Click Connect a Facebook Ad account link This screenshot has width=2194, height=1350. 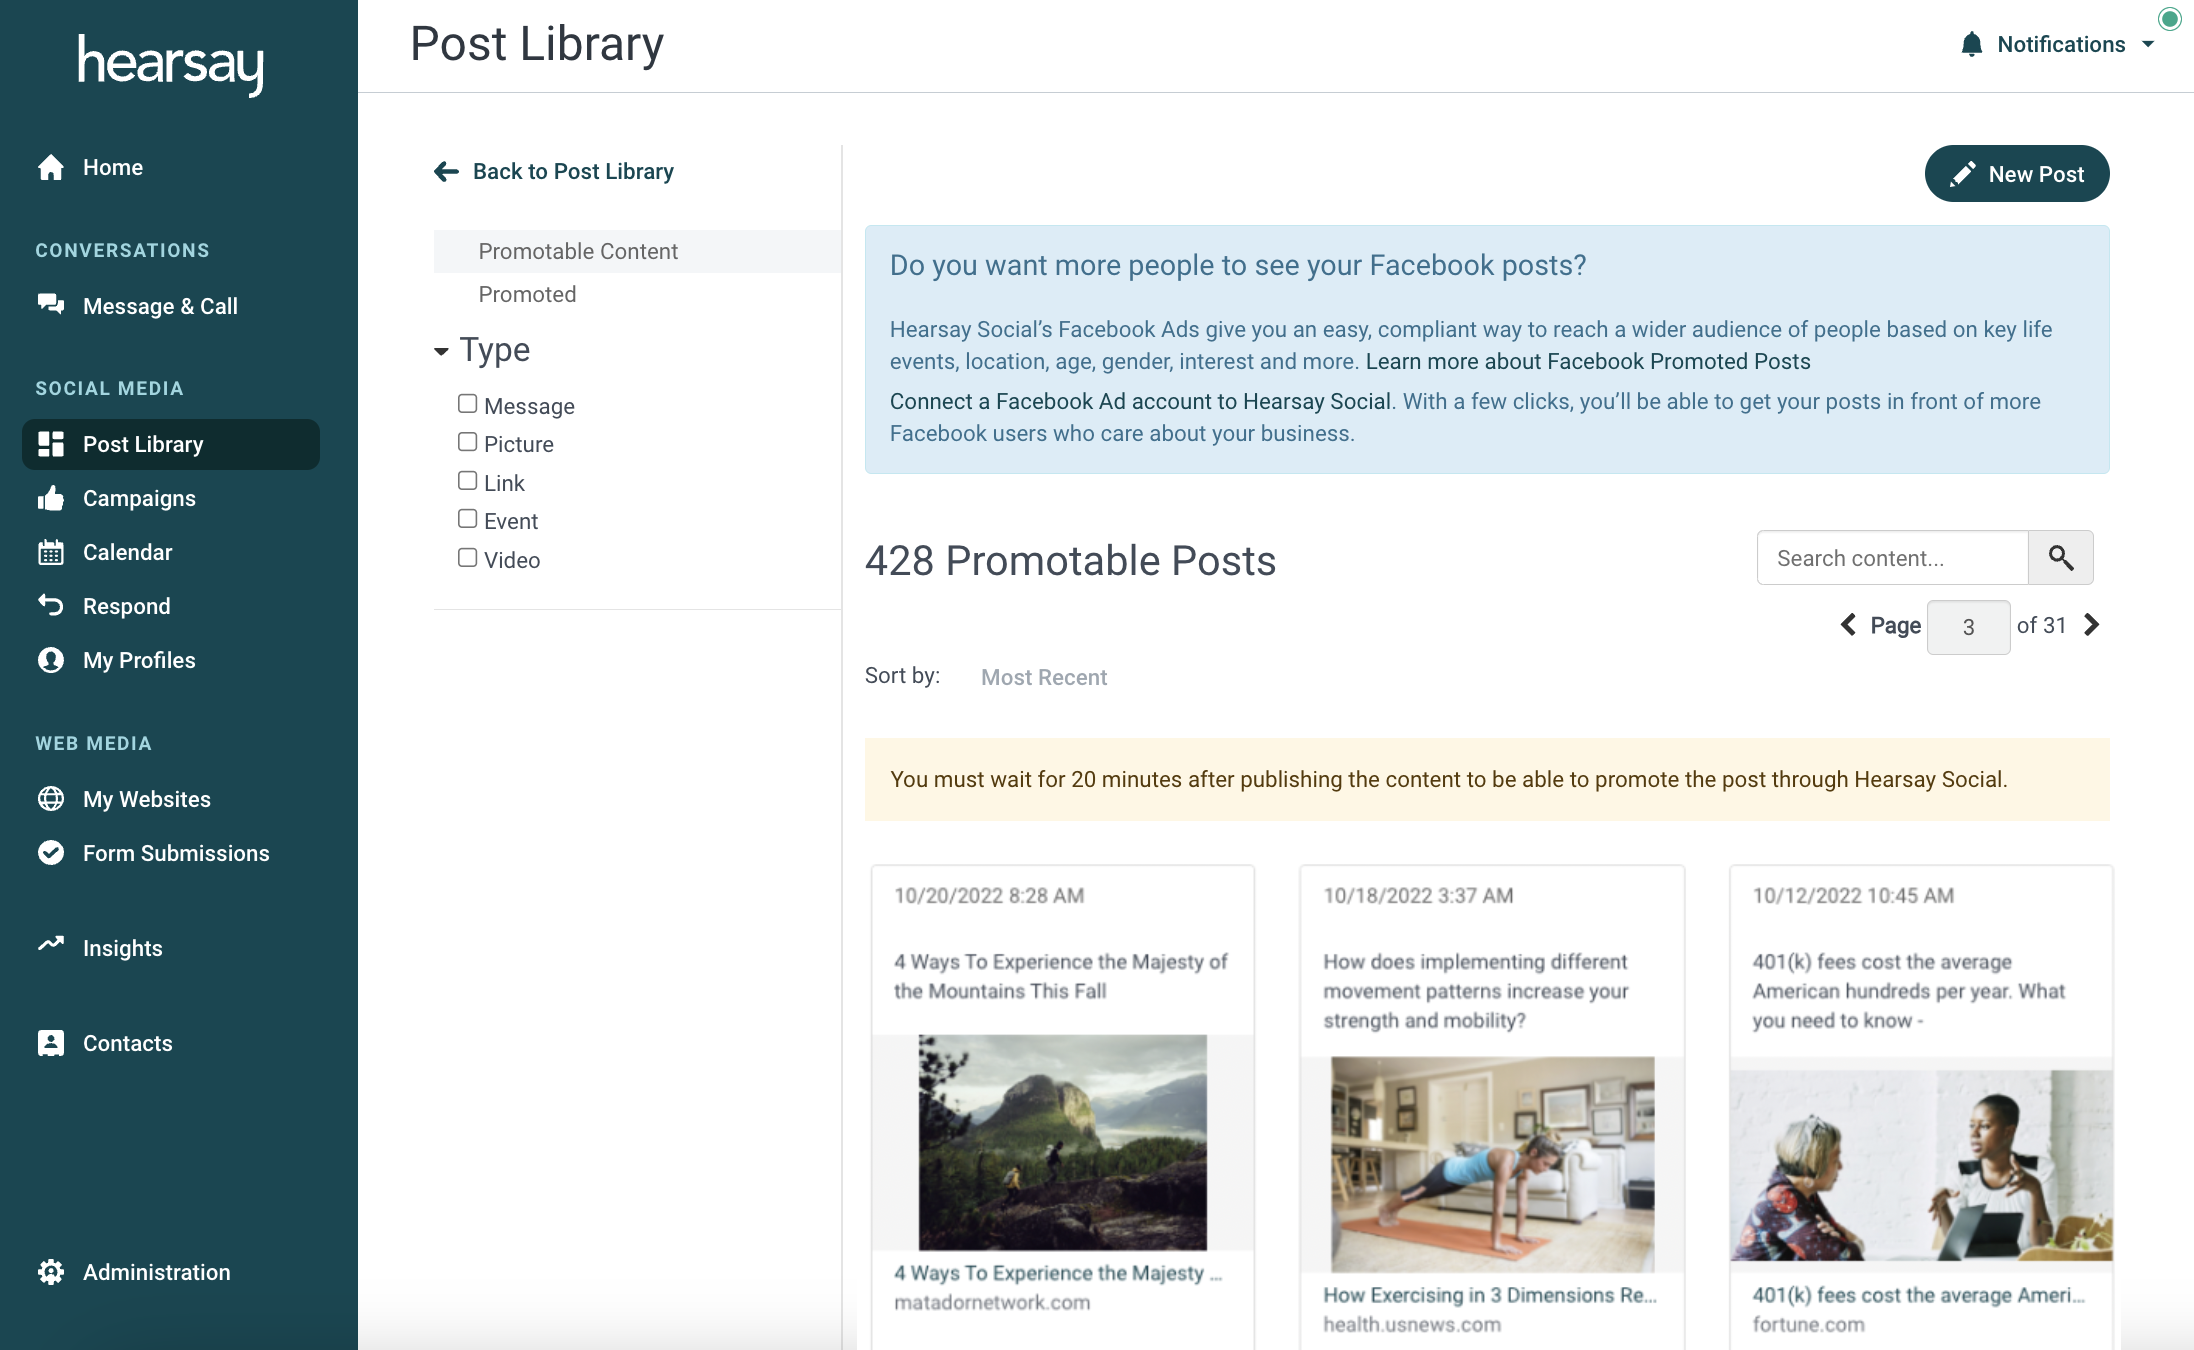[1140, 401]
